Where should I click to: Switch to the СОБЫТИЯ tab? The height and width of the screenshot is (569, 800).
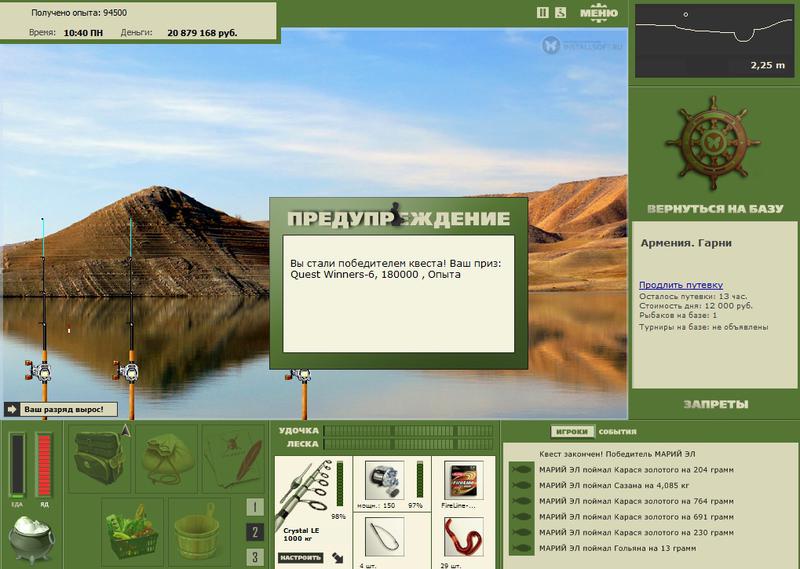[617, 432]
